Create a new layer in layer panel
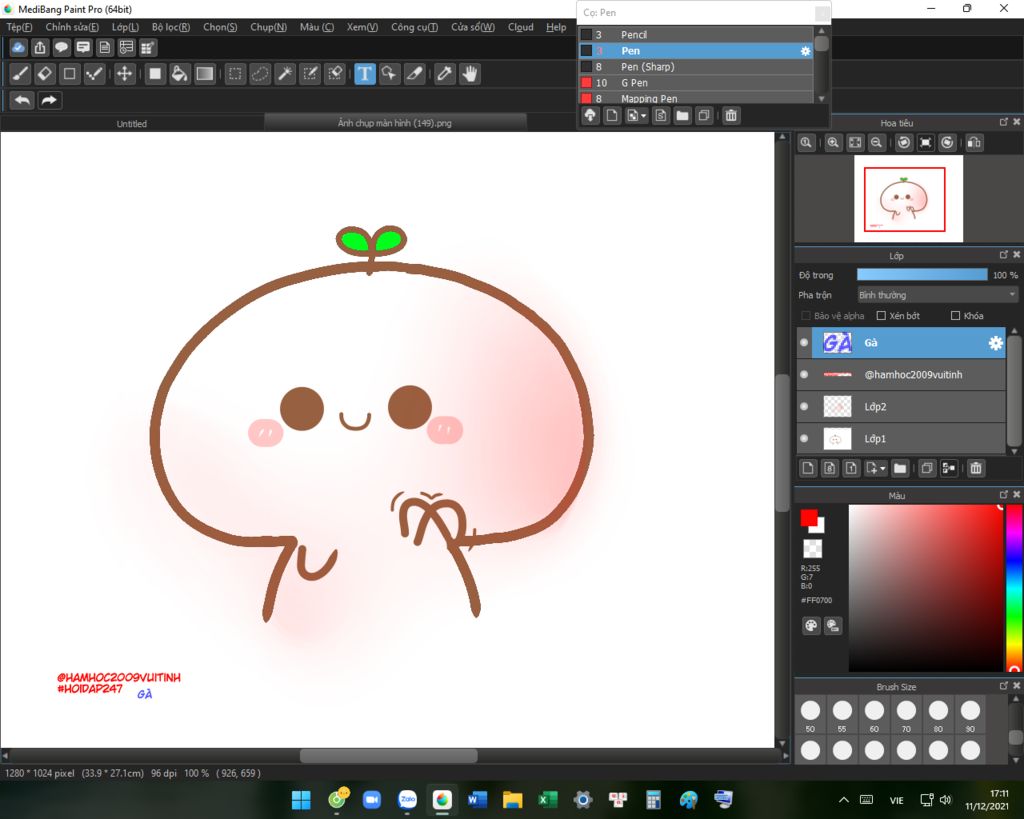Screen dimensions: 1024x819 point(808,468)
